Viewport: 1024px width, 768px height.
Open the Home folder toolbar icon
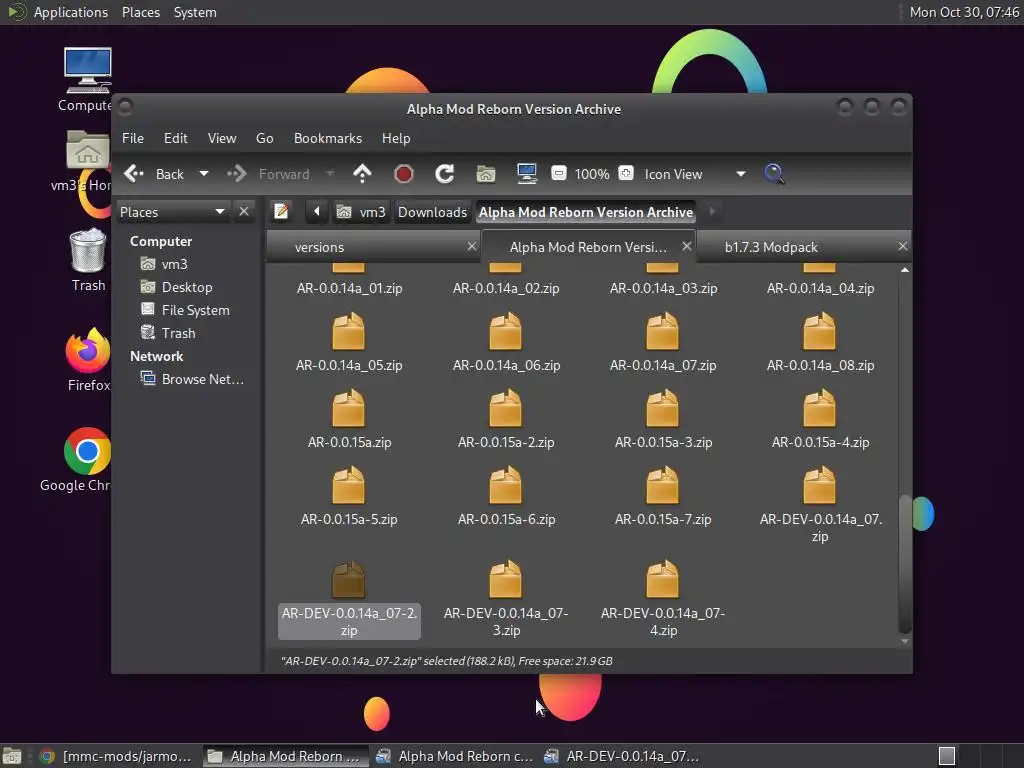486,174
